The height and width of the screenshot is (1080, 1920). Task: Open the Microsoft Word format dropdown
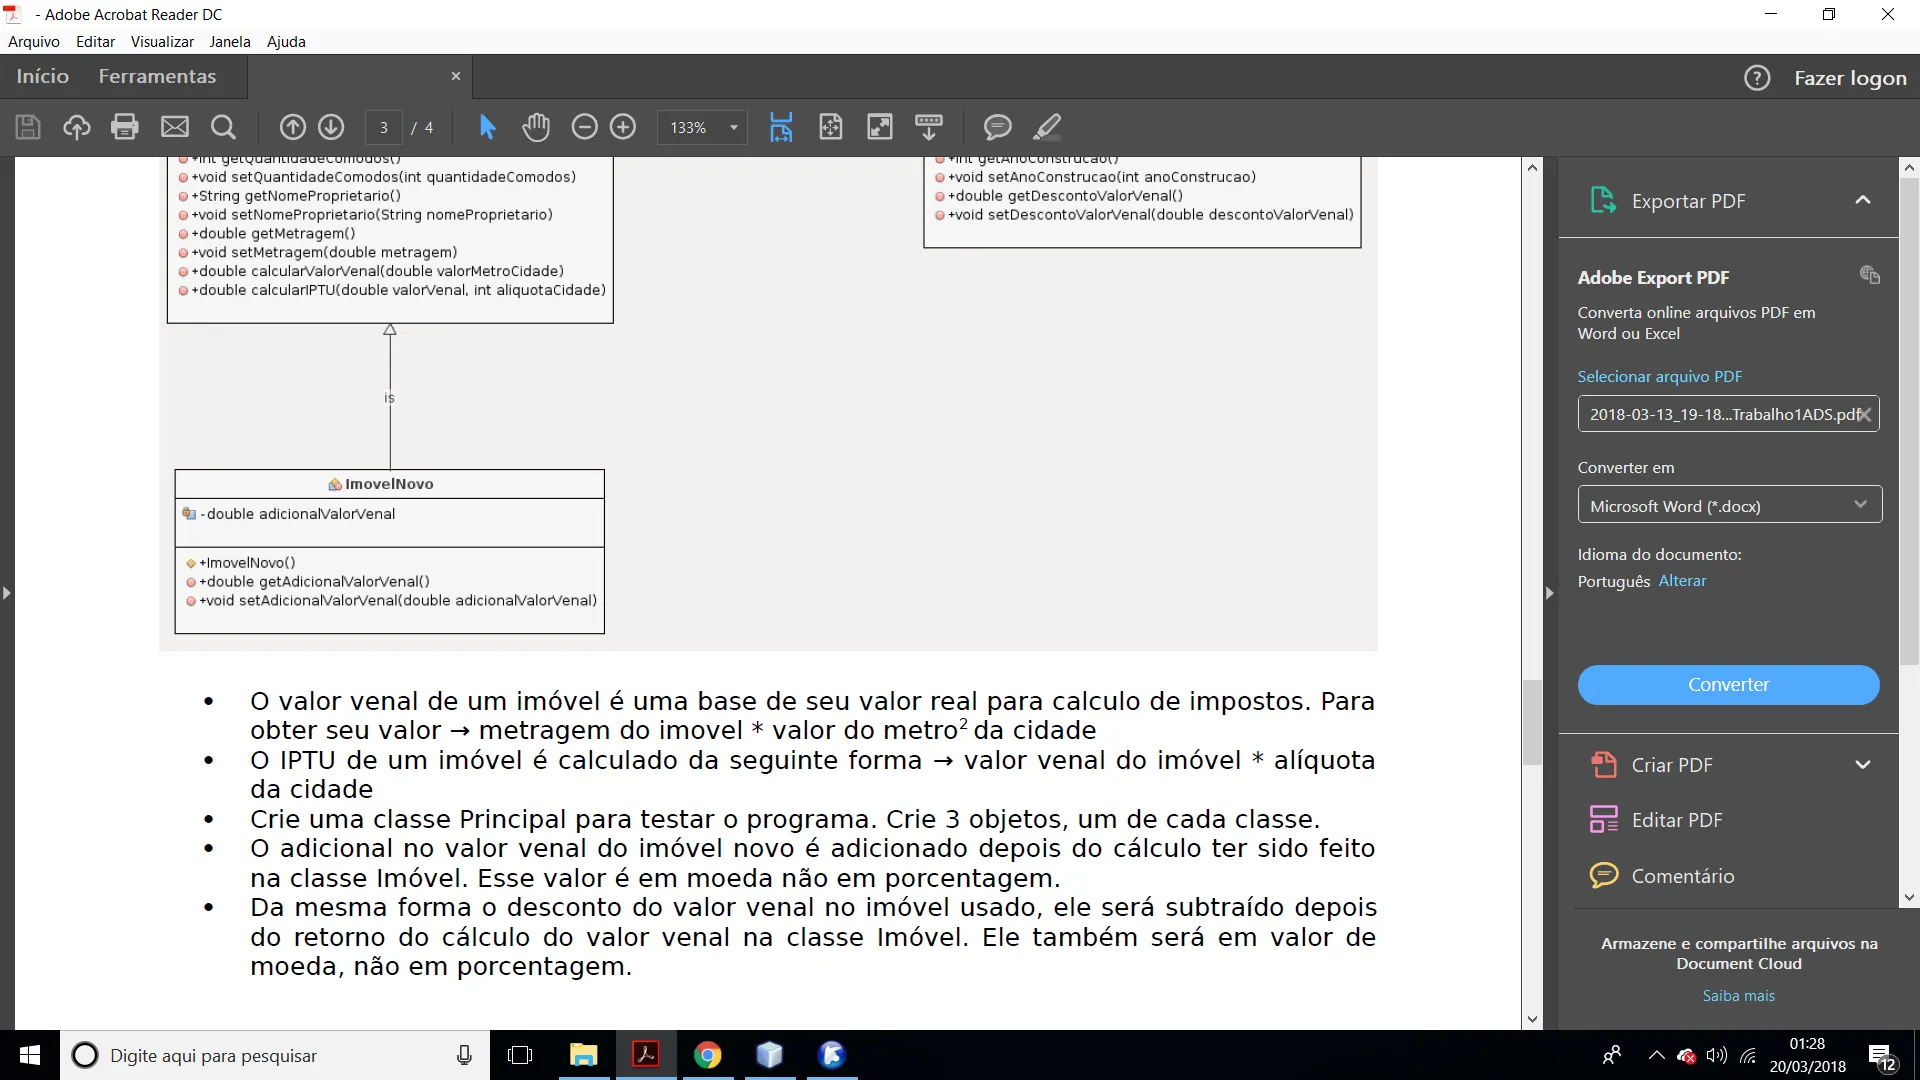tap(1729, 505)
